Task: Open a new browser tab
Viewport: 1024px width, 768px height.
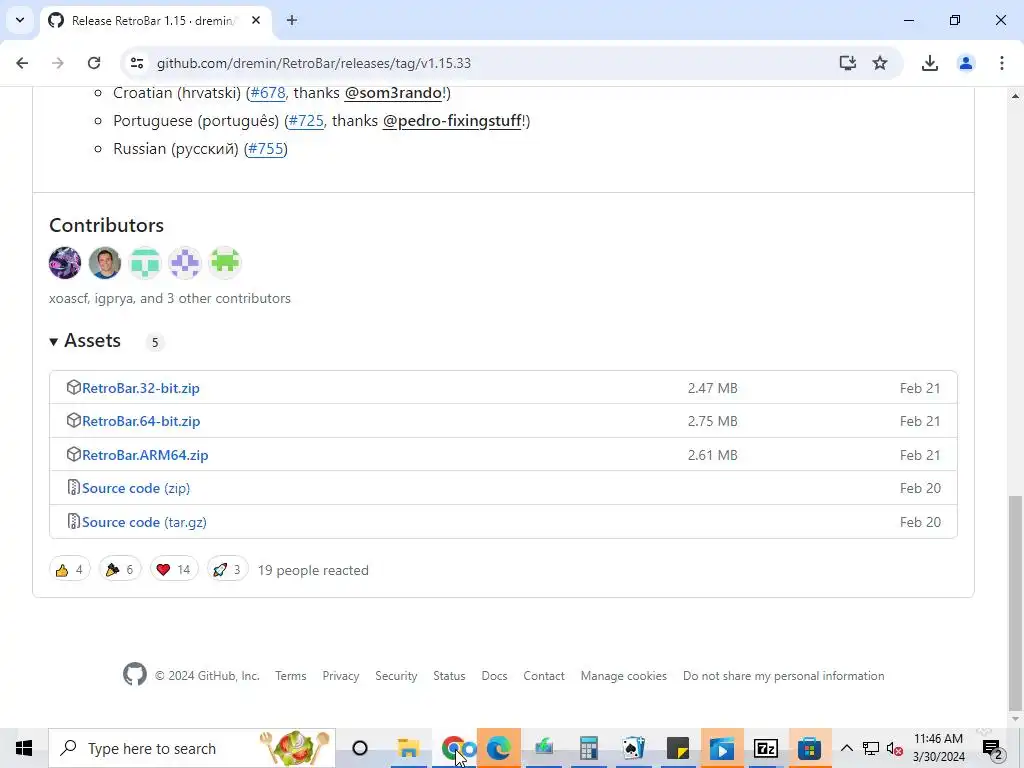Action: pos(292,20)
